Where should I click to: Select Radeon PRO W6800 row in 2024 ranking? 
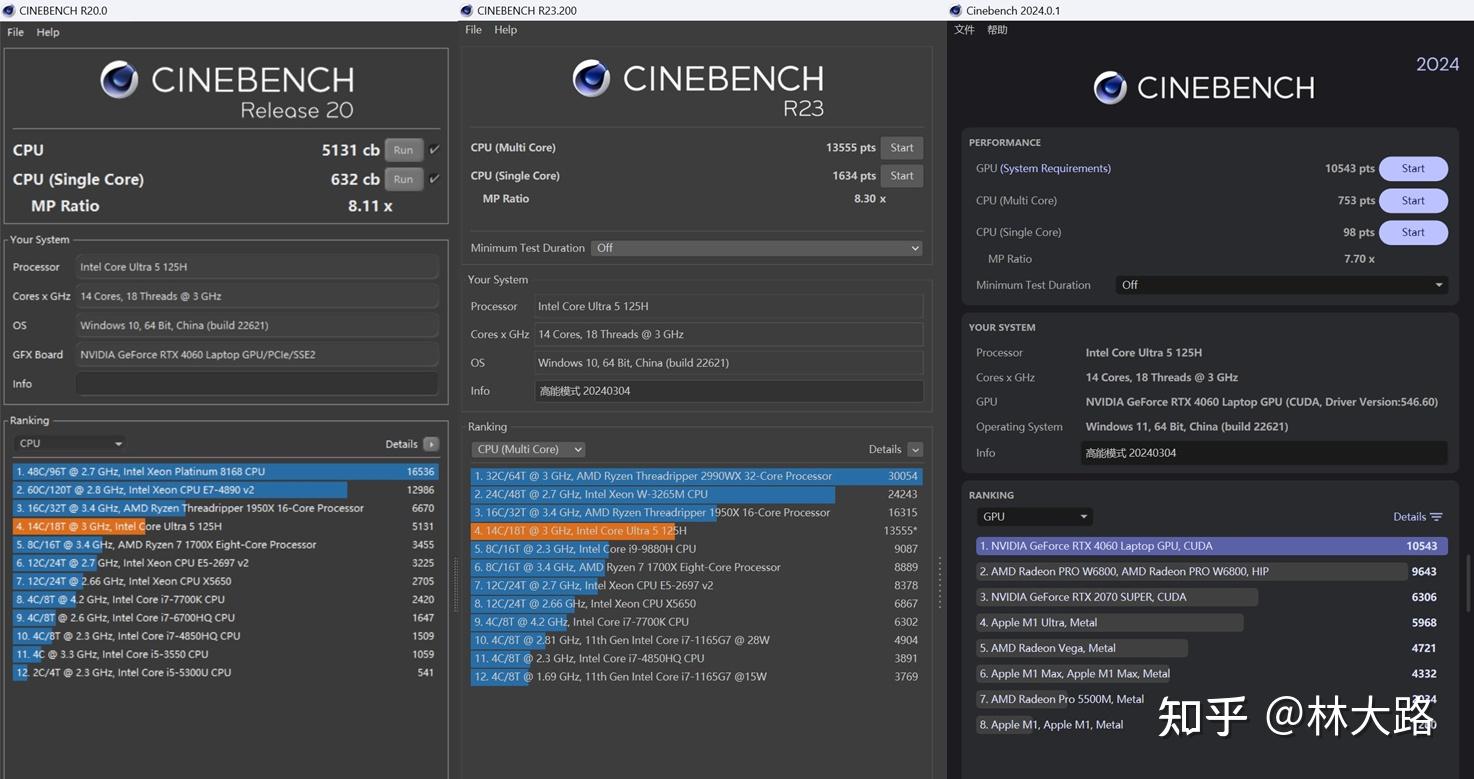click(1211, 572)
